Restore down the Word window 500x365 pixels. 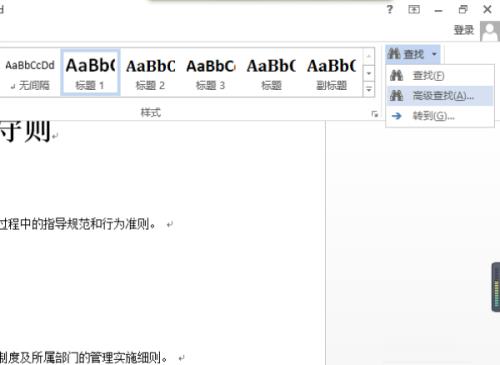tap(463, 9)
